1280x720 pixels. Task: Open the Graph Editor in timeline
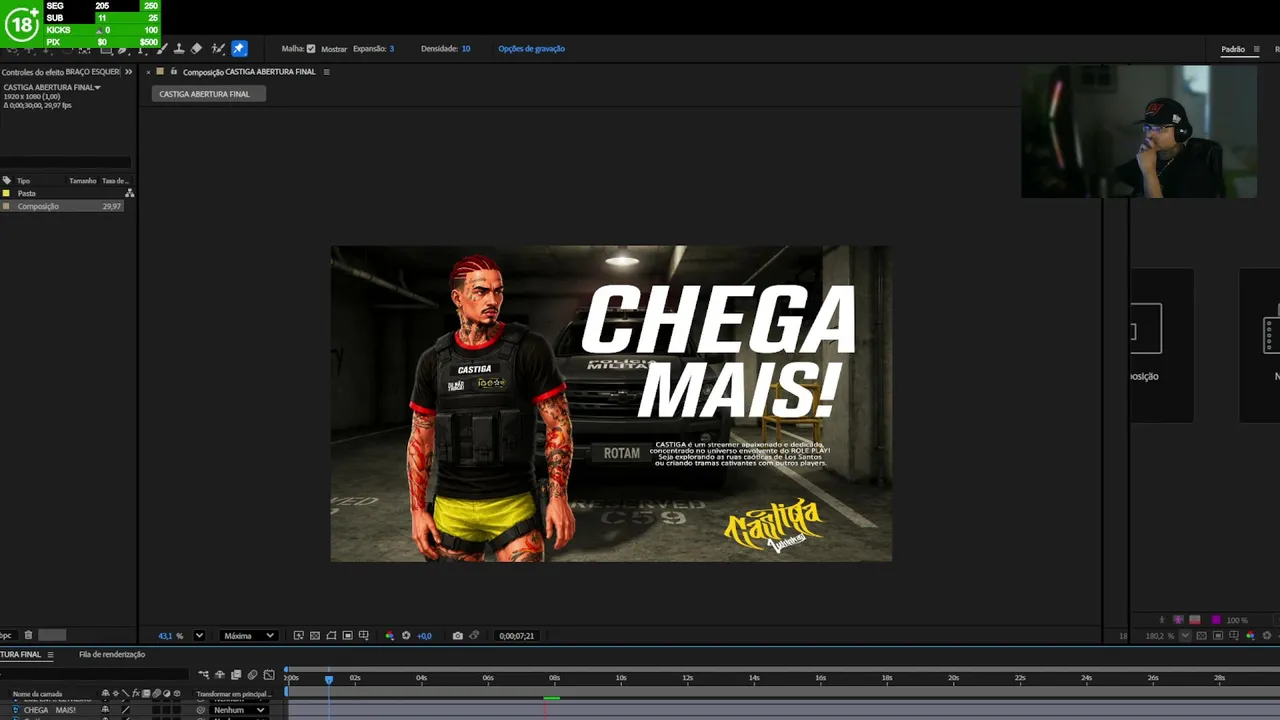(269, 675)
